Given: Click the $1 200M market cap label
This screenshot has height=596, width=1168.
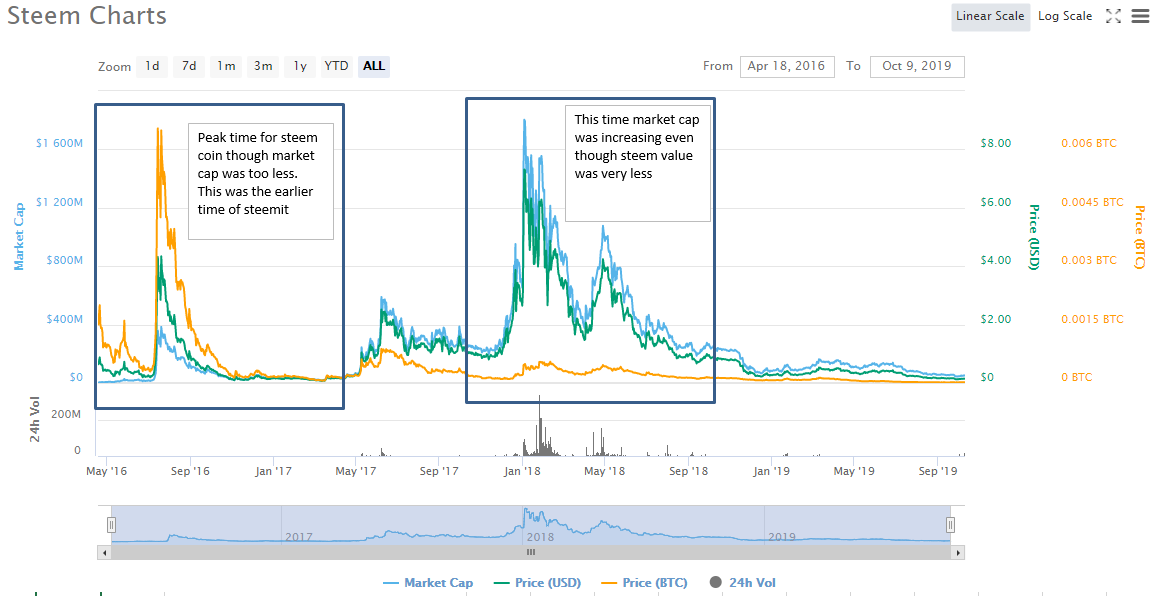Looking at the screenshot, I should click(60, 202).
